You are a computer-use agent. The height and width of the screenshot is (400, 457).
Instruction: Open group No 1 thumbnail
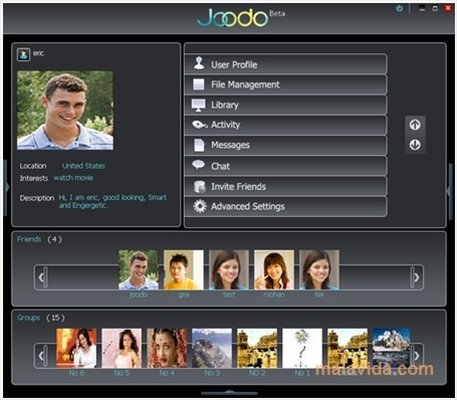(302, 348)
